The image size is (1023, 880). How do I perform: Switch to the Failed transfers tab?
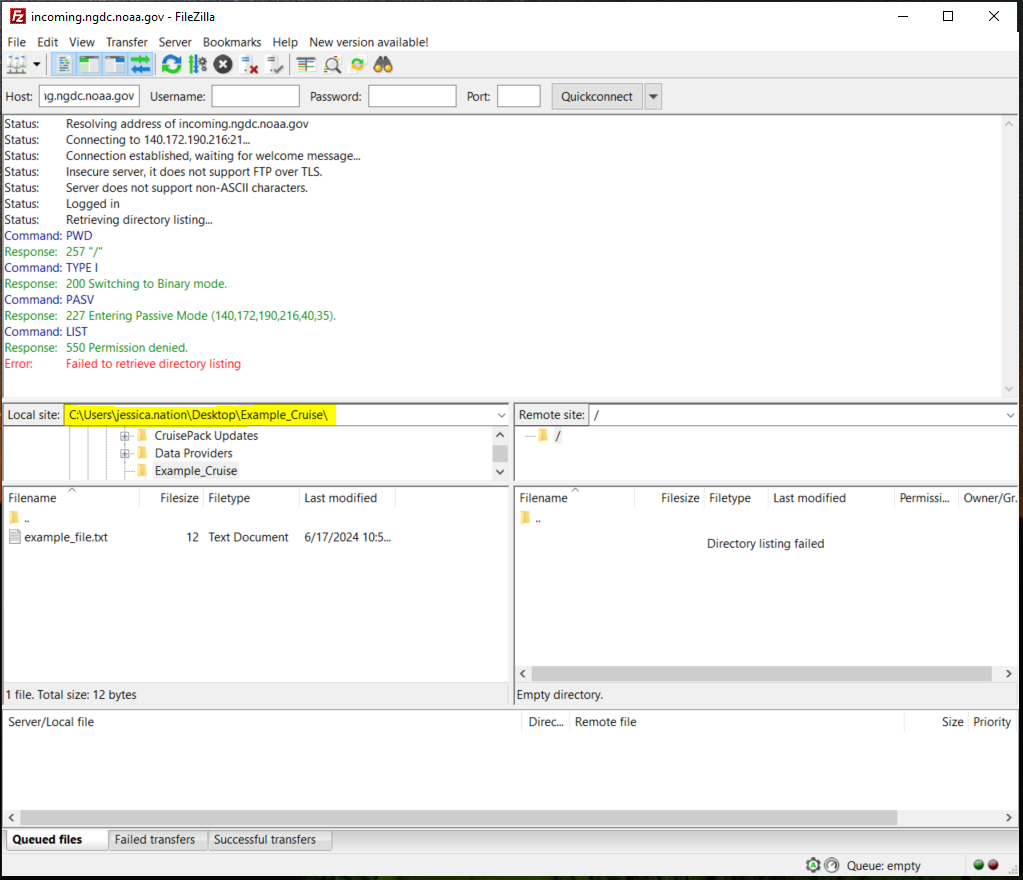[155, 840]
